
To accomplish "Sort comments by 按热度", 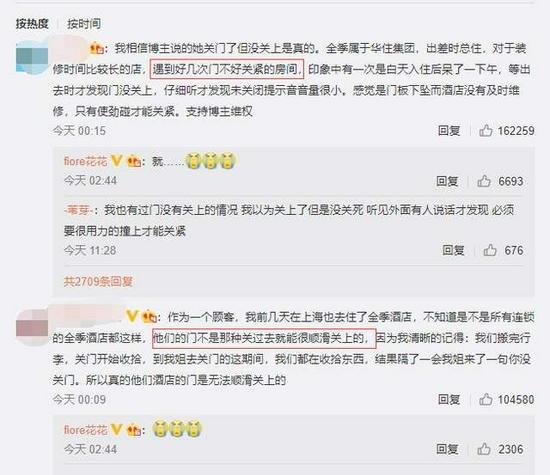I will point(32,24).
